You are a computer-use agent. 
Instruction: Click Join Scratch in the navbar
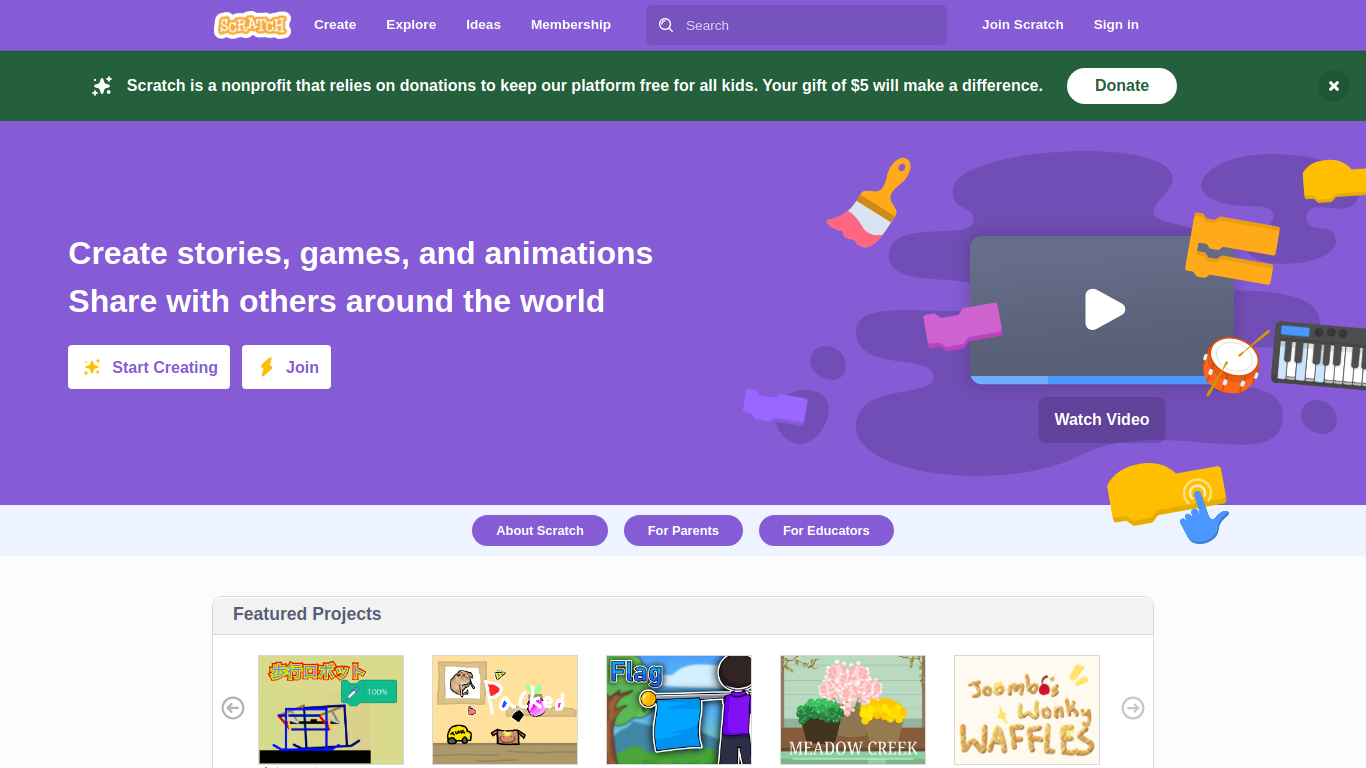[x=1022, y=25]
